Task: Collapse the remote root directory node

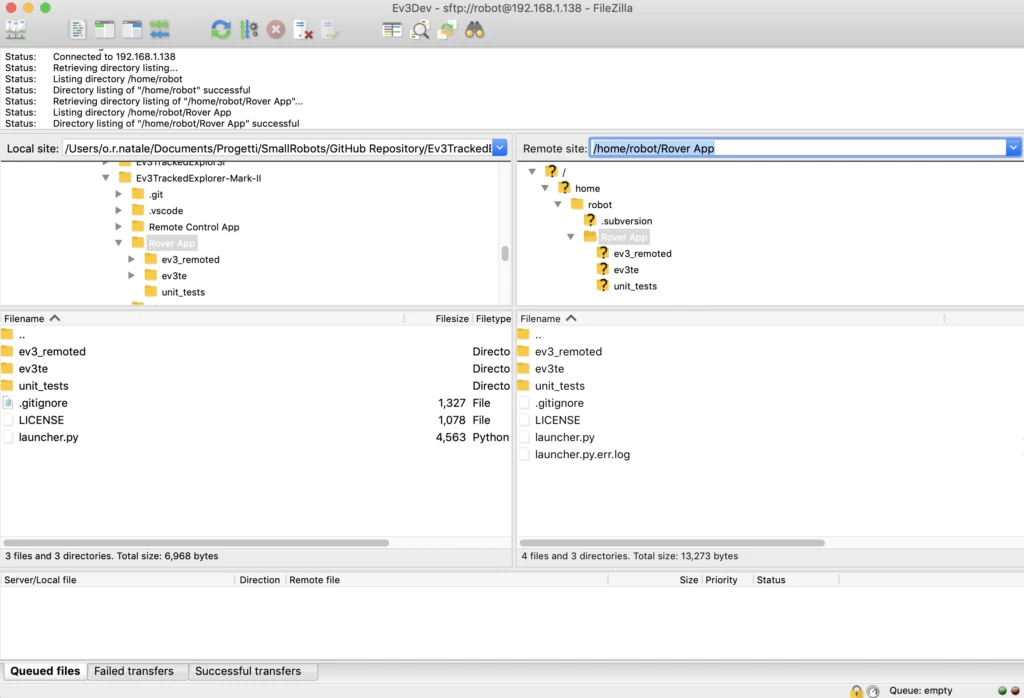Action: point(532,172)
